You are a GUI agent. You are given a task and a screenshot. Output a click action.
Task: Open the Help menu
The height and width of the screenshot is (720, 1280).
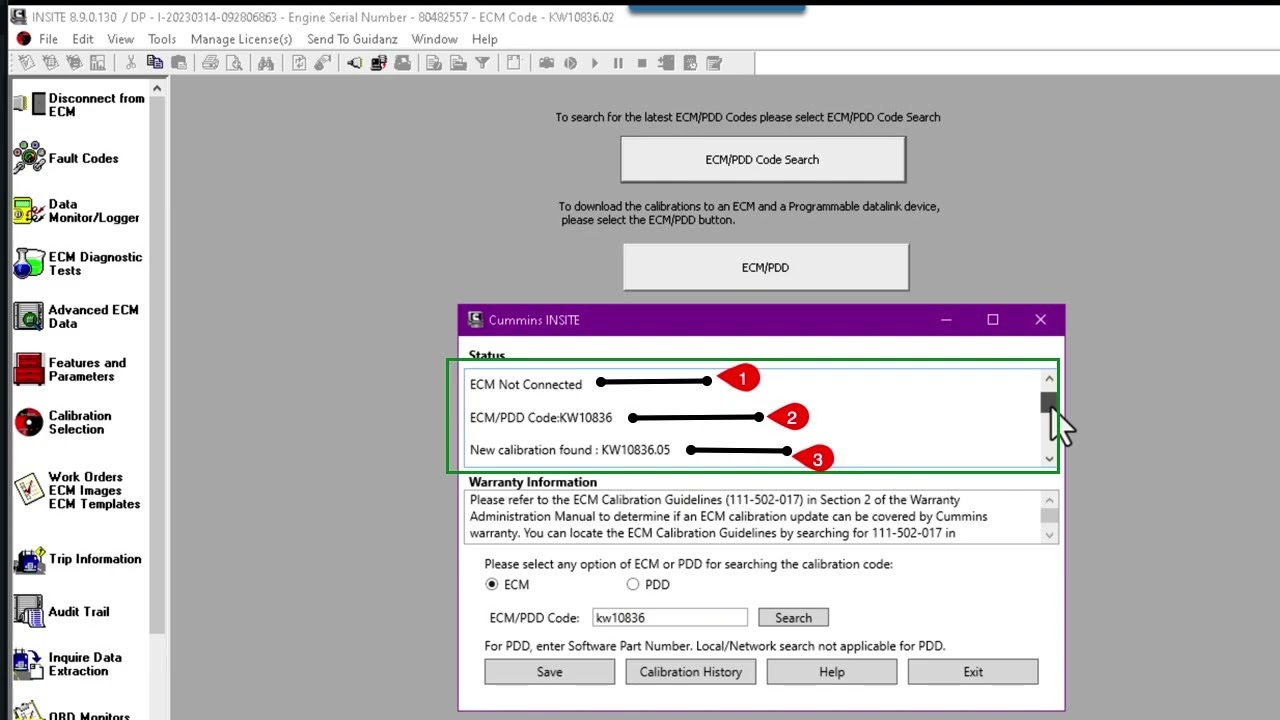[x=484, y=39]
